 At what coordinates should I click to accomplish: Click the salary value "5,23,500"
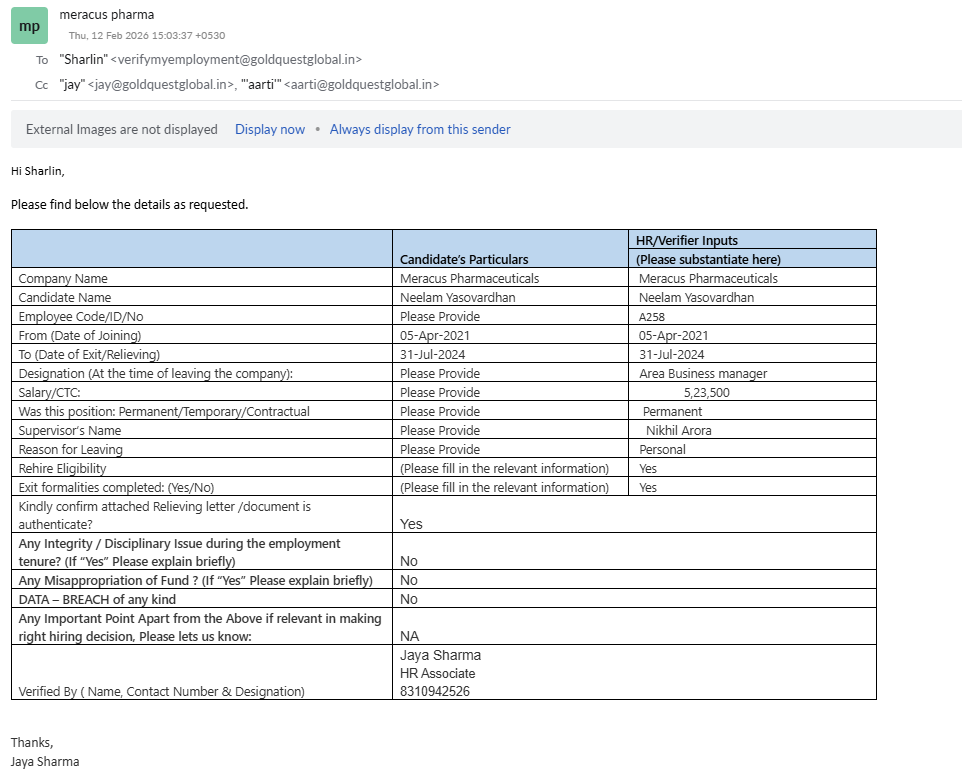[x=706, y=392]
